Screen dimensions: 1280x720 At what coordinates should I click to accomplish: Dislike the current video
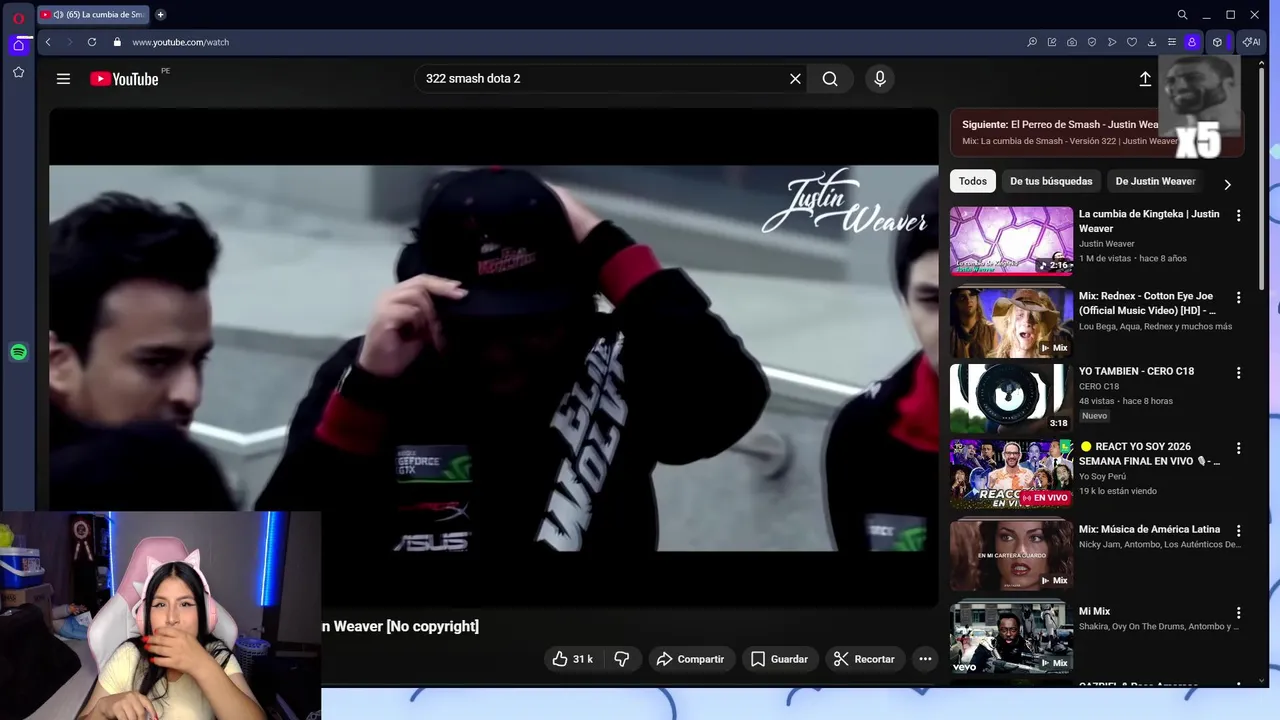622,659
